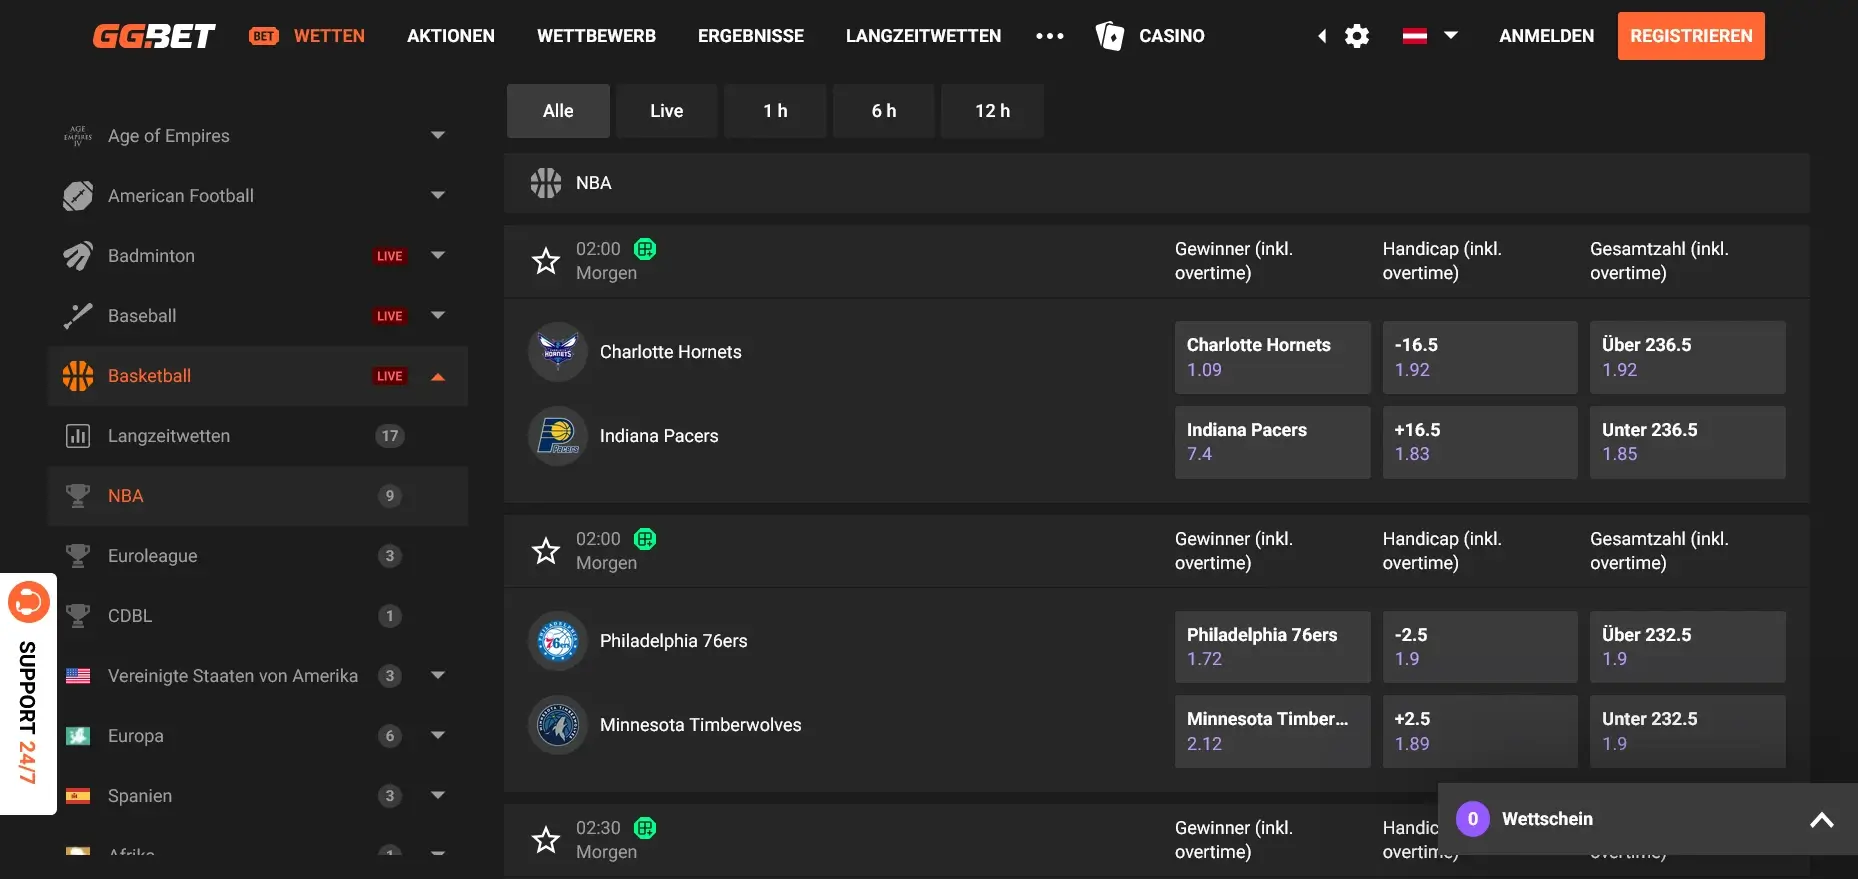Expand the Europa region arrow
Viewport: 1858px width, 879px height.
tap(438, 735)
